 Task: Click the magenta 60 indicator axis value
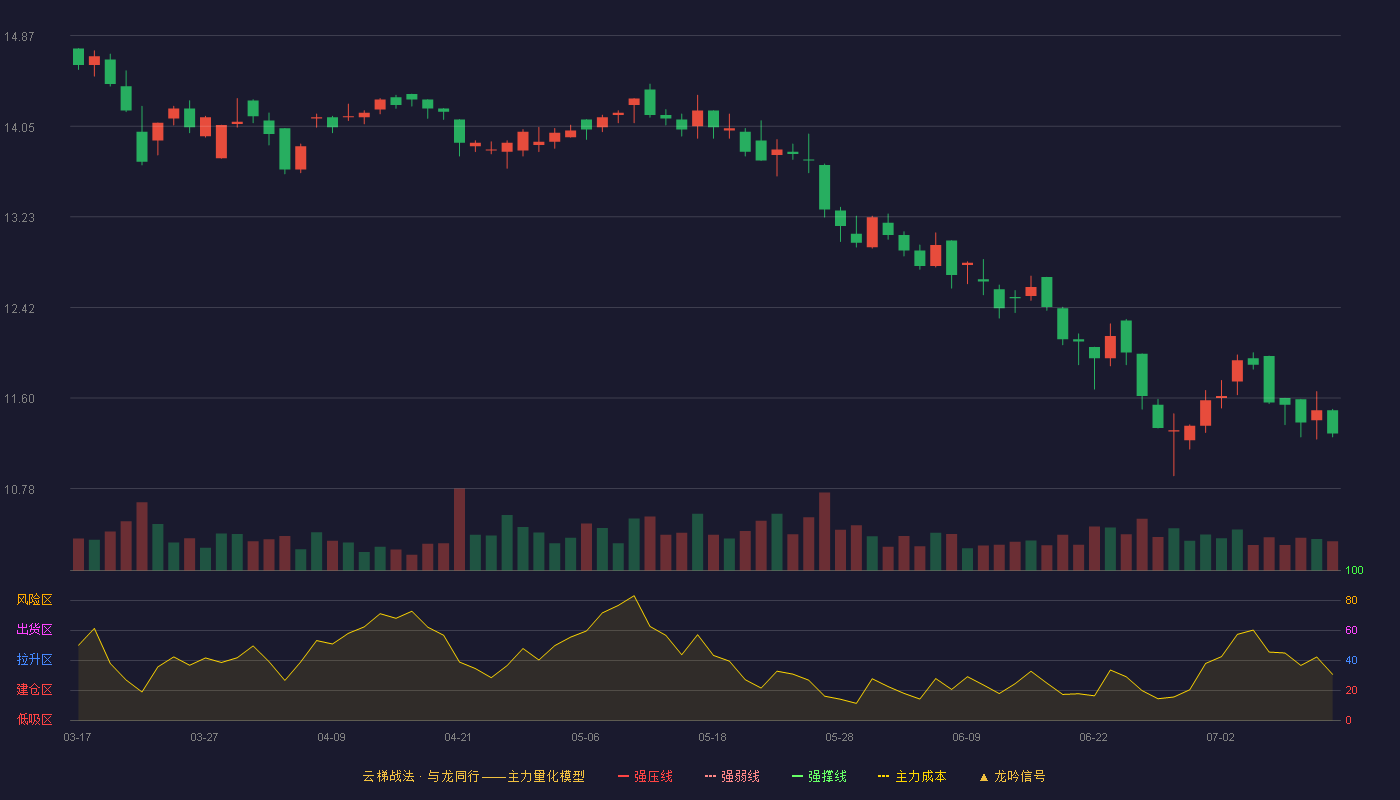click(1351, 631)
